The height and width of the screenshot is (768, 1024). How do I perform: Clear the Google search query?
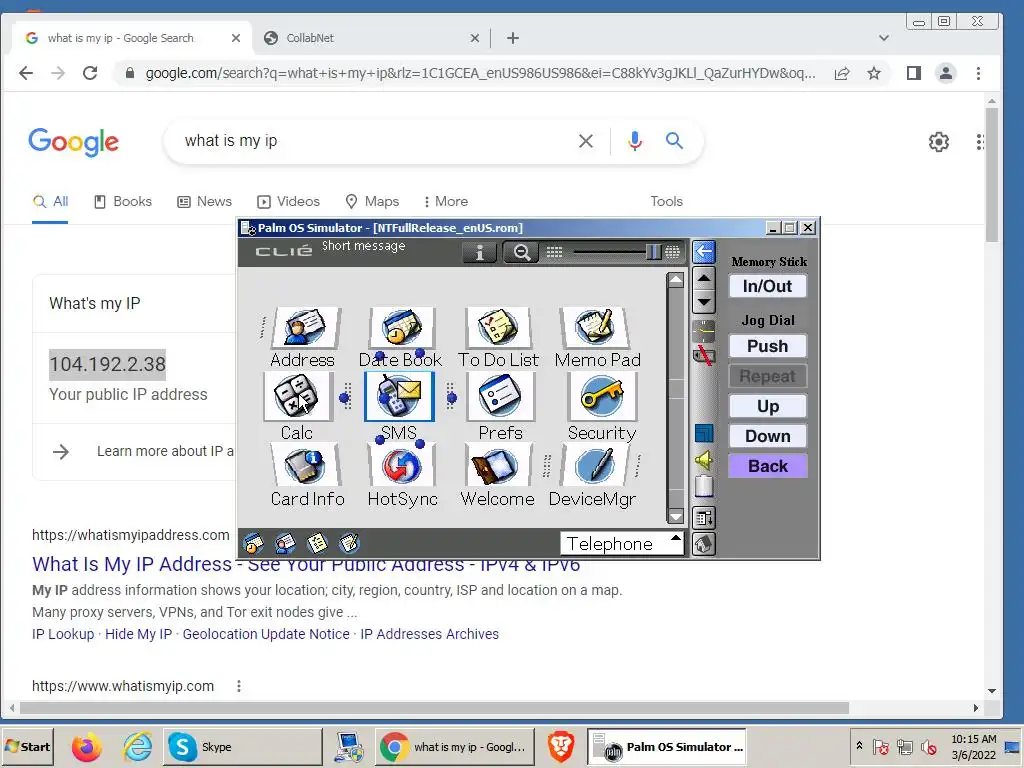pos(586,141)
